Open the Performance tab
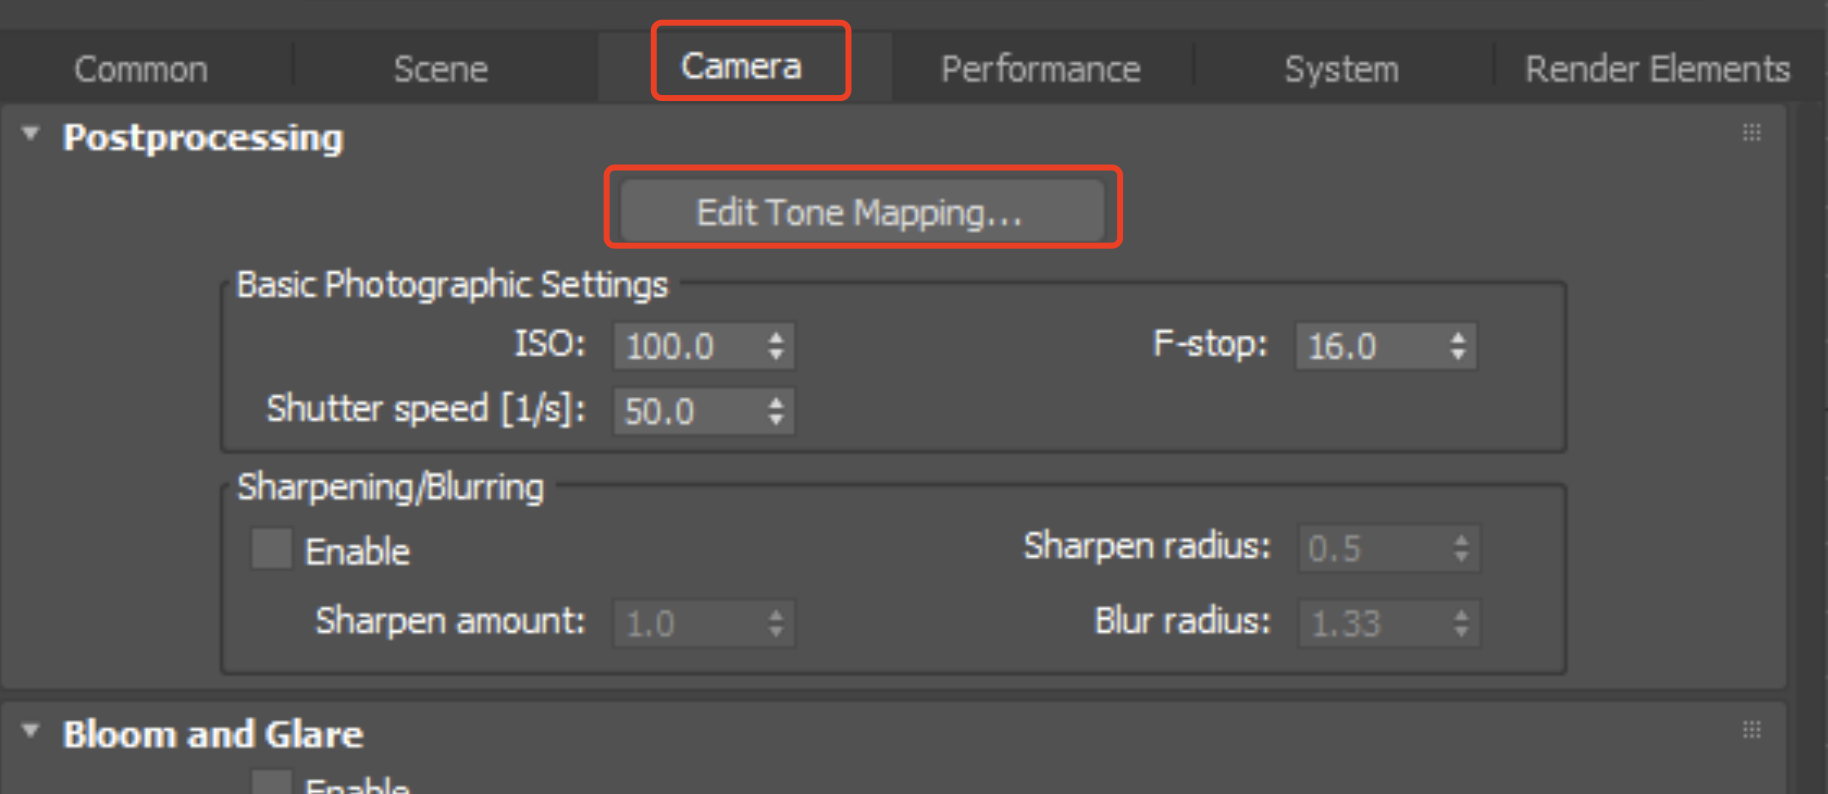 click(1040, 69)
